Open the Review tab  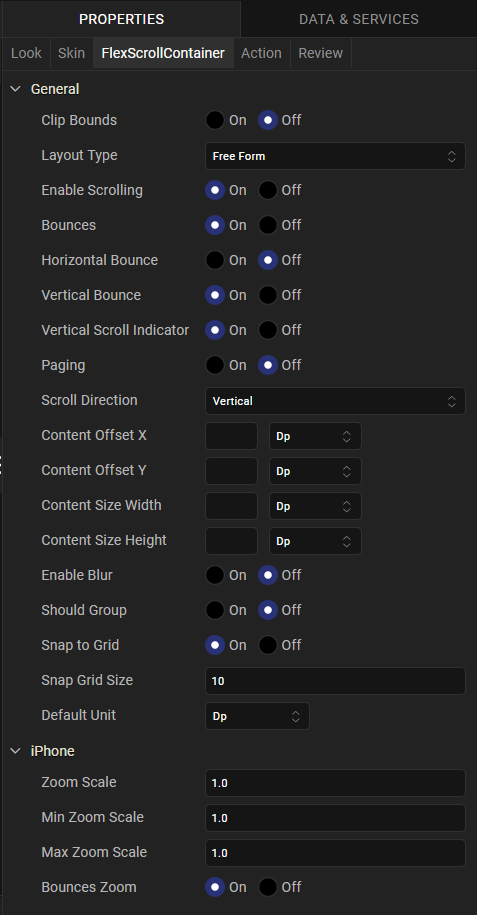tap(321, 53)
